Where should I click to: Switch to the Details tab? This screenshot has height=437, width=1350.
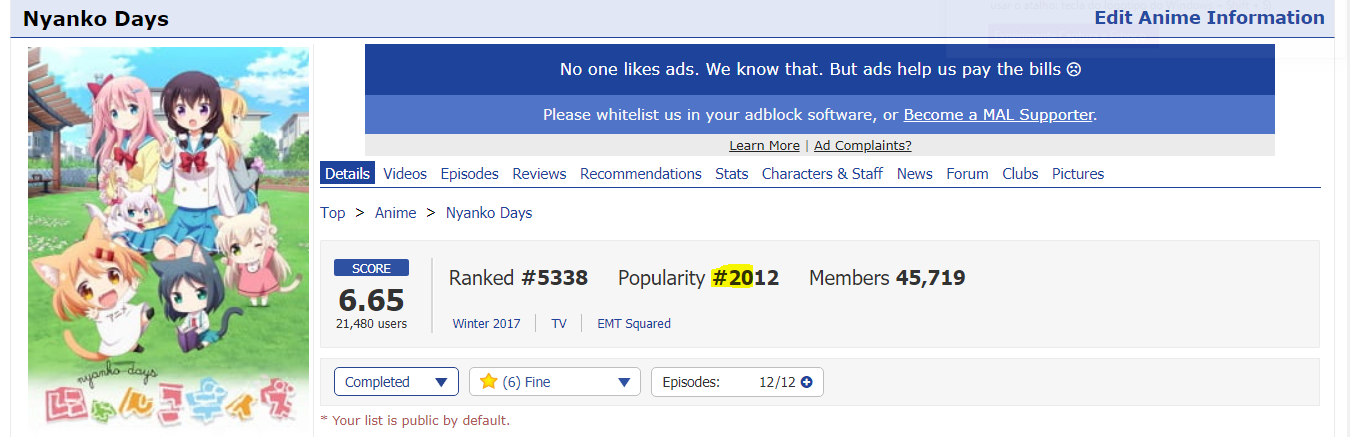click(x=348, y=173)
